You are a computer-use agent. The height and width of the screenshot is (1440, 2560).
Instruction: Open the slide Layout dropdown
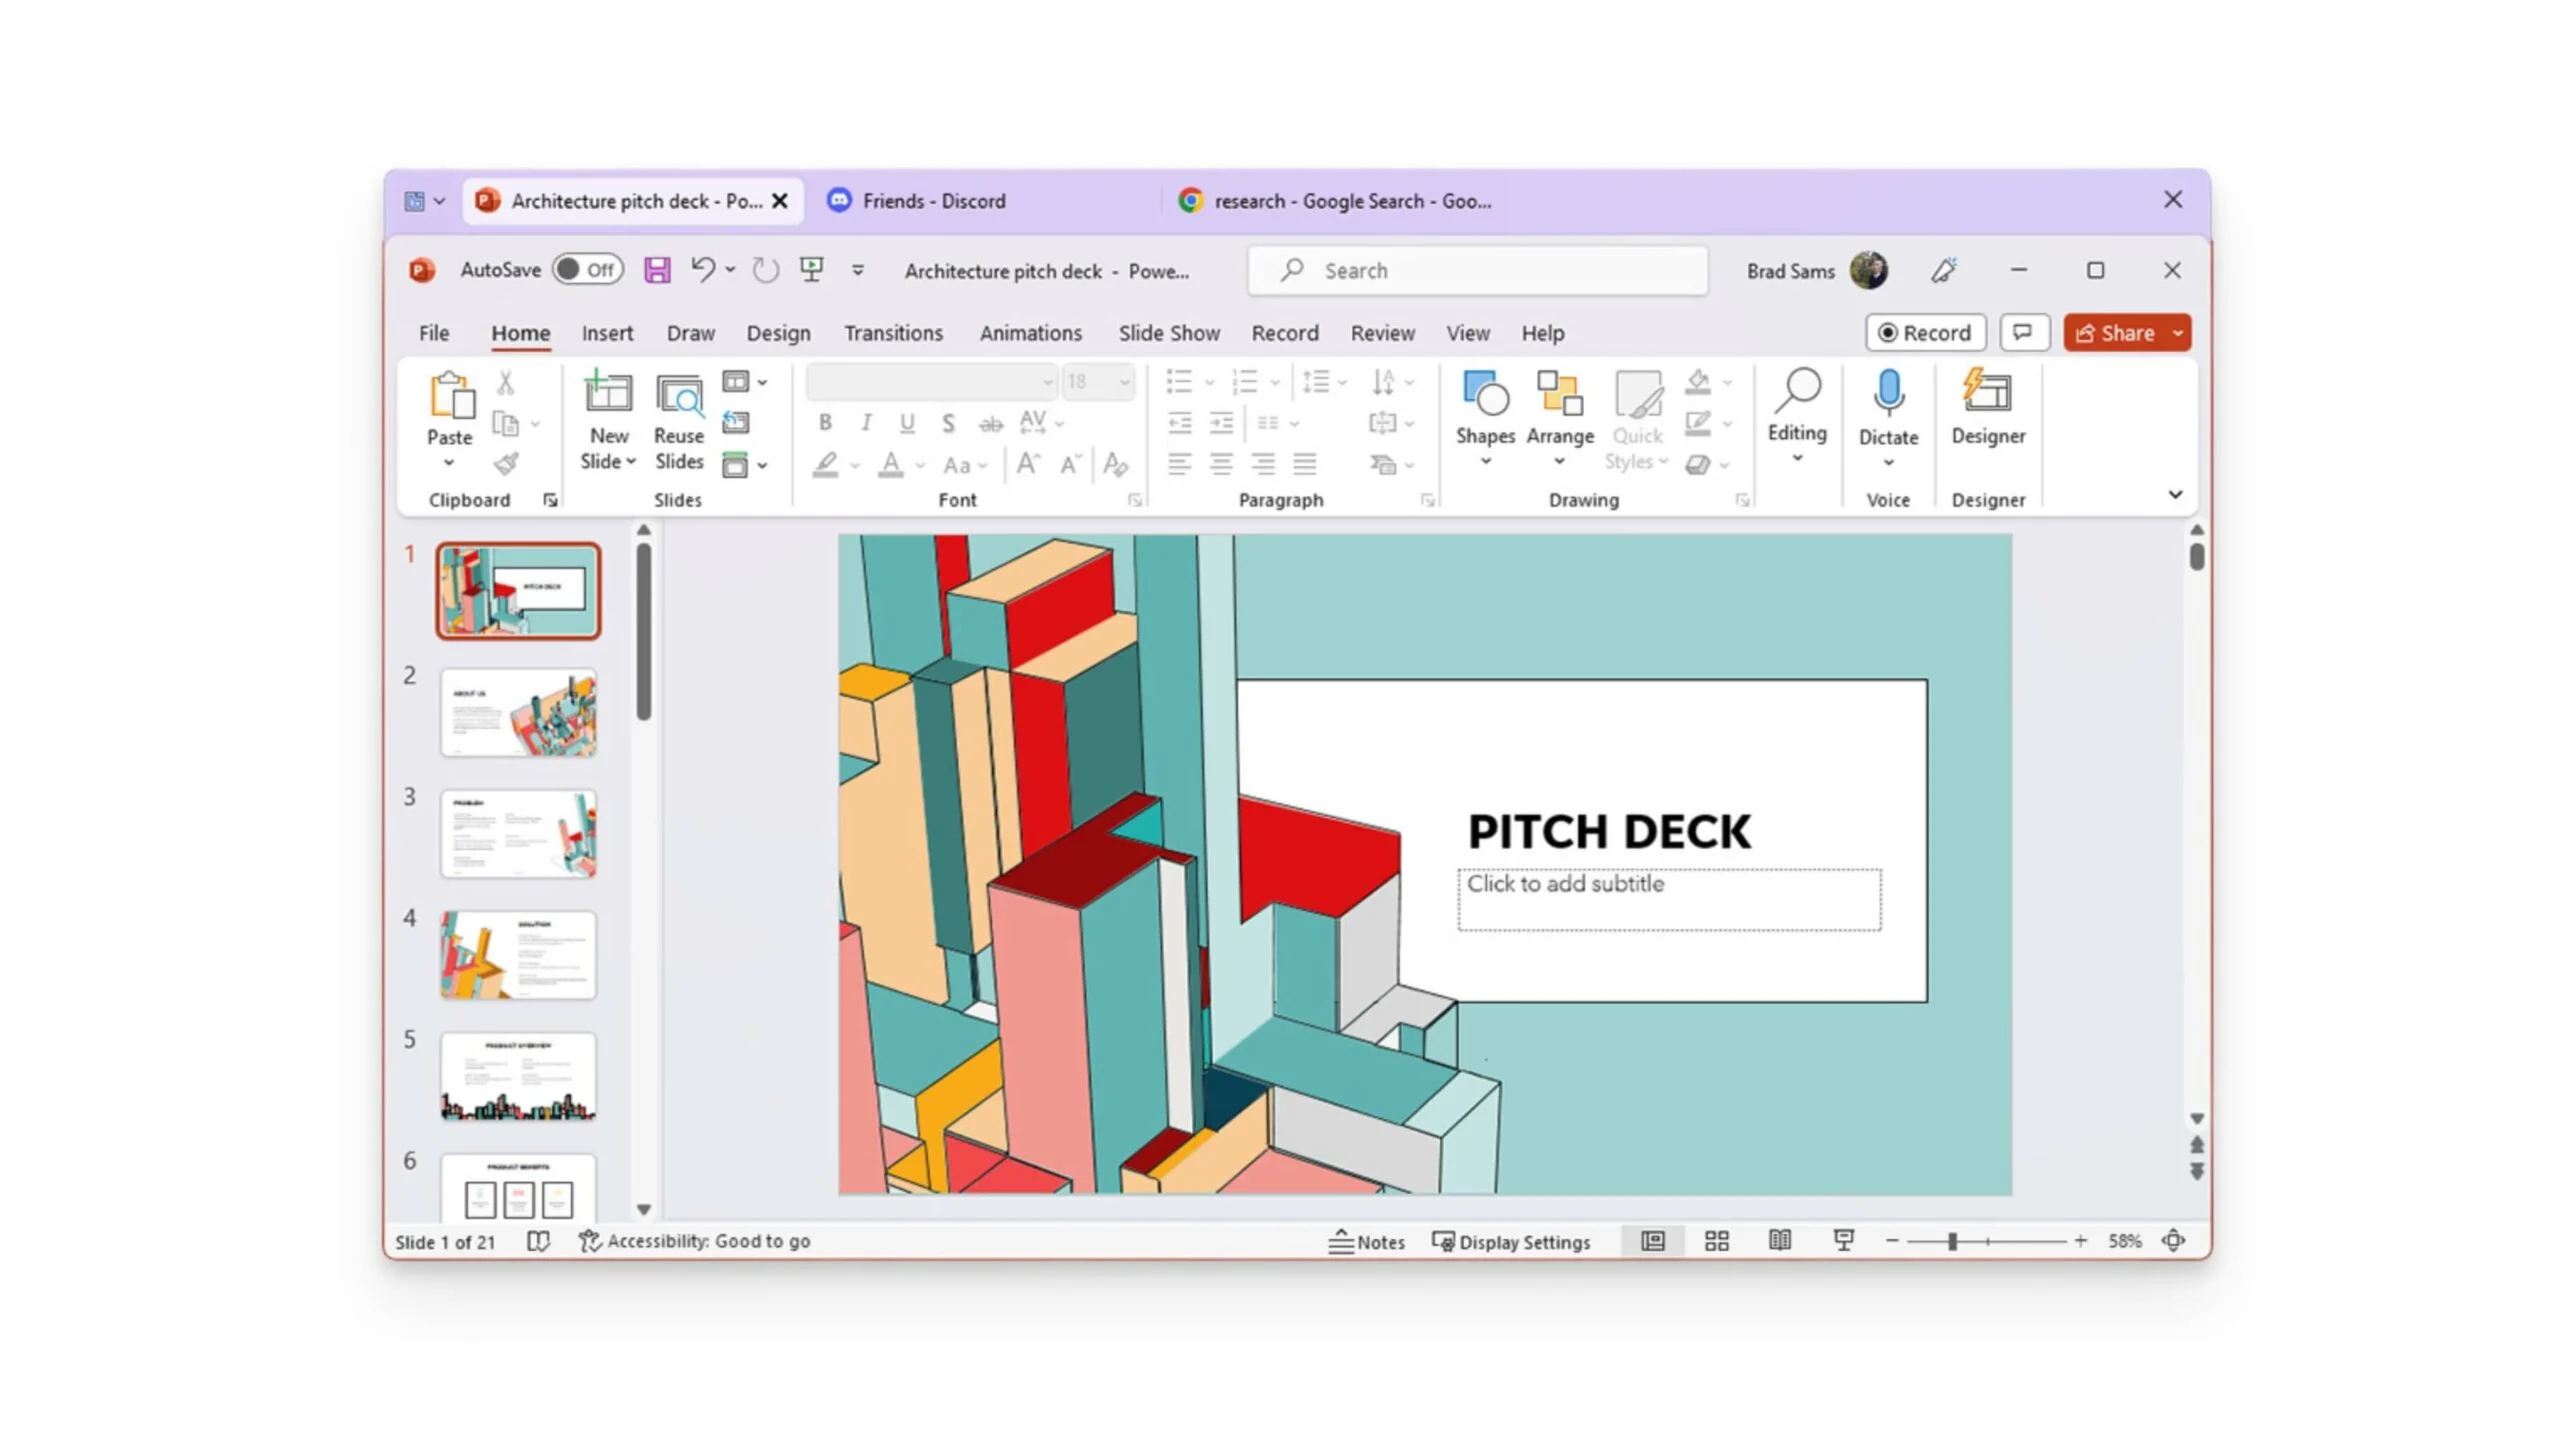(744, 382)
